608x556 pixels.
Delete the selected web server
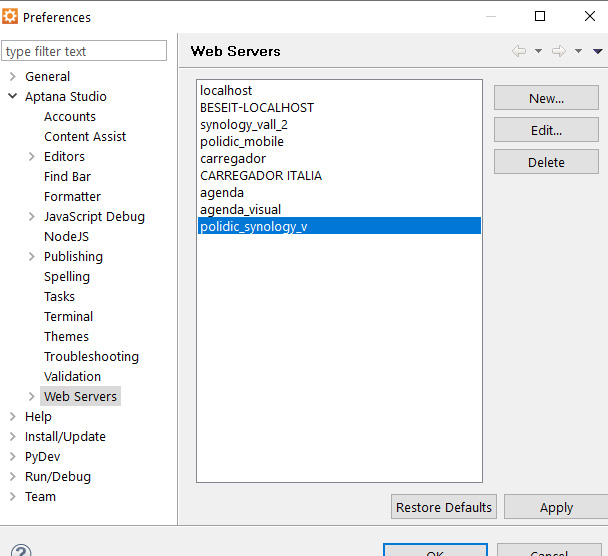546,162
